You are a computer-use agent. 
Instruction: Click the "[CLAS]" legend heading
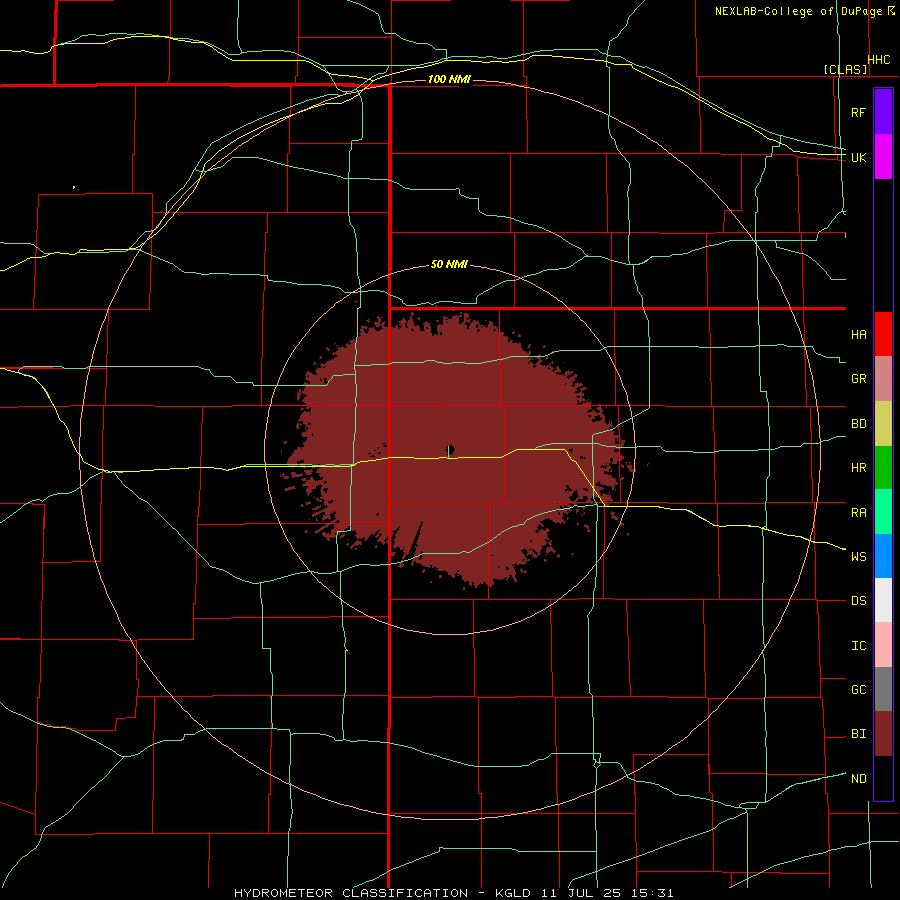tap(845, 69)
